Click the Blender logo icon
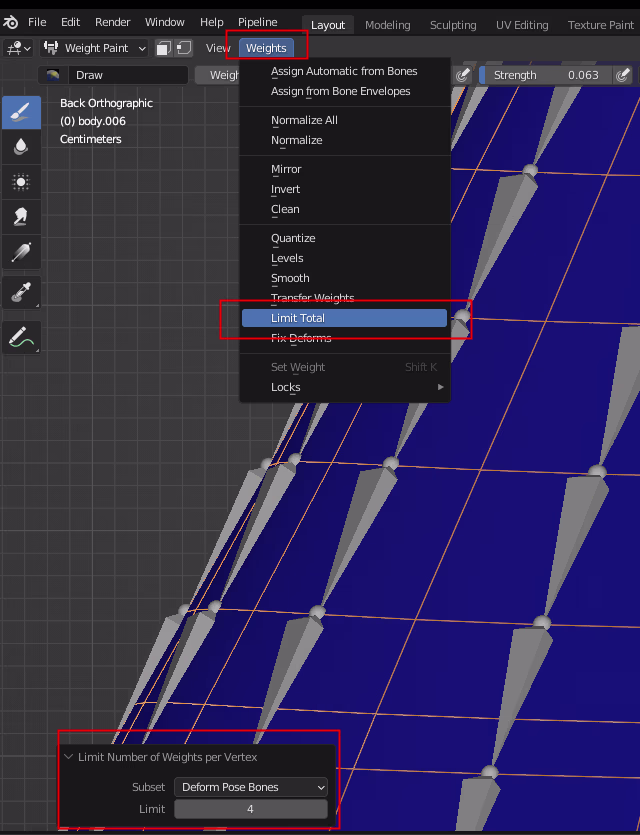Image resolution: width=640 pixels, height=835 pixels. coord(11,22)
